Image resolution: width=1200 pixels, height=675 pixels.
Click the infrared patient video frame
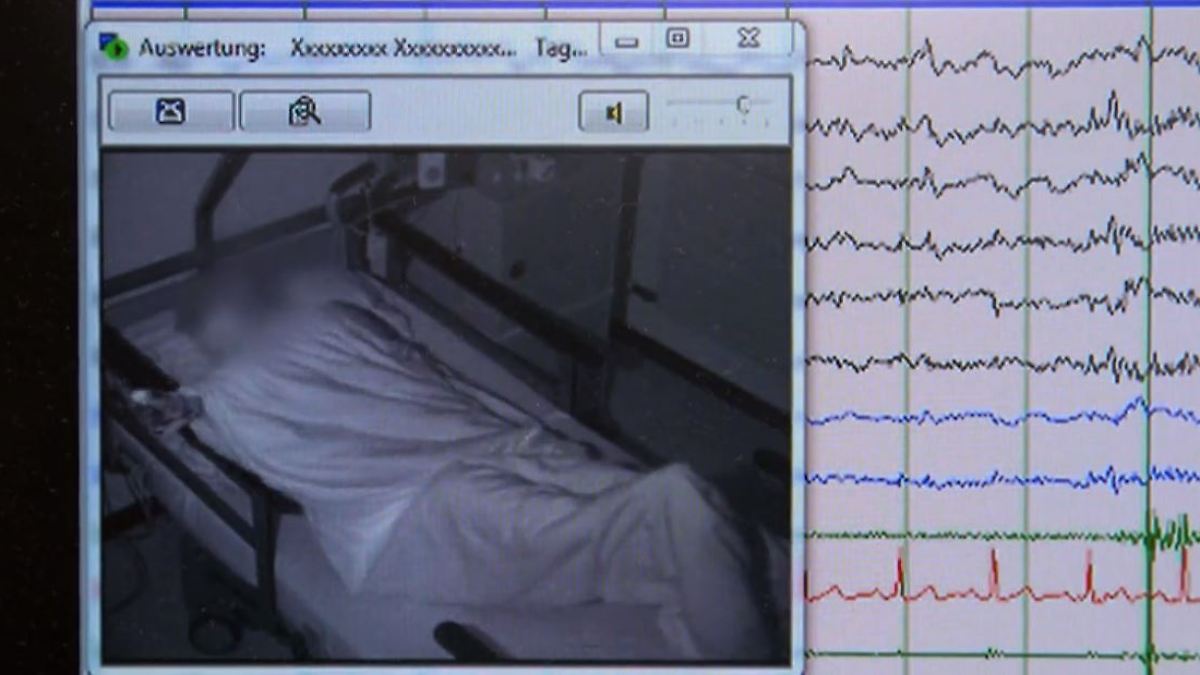pyautogui.click(x=445, y=405)
